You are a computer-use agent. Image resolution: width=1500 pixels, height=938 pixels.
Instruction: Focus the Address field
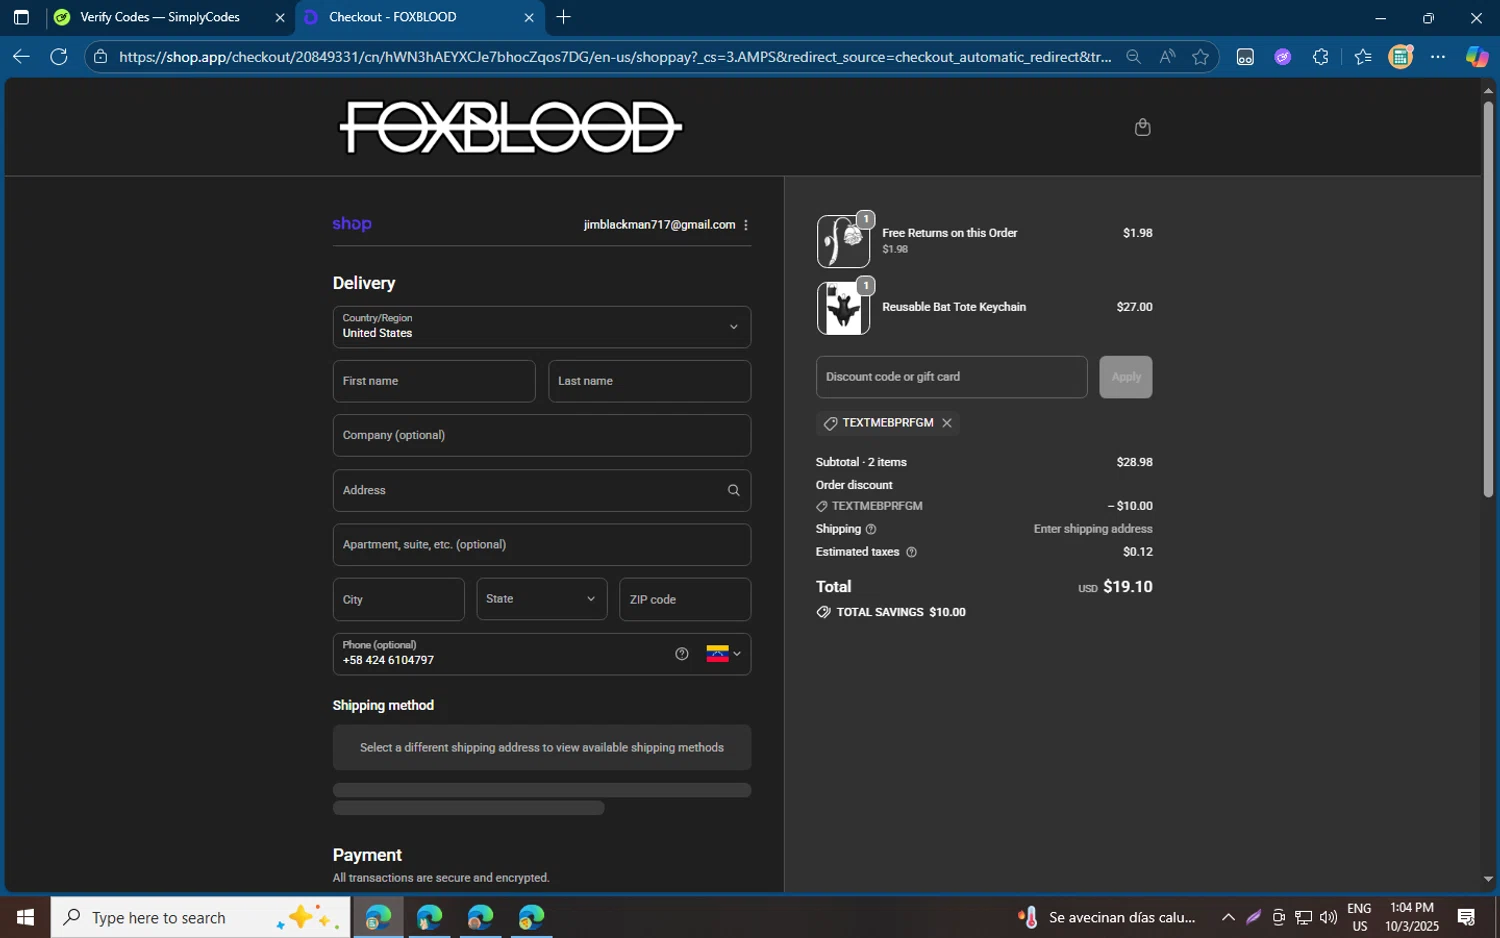[x=542, y=490]
